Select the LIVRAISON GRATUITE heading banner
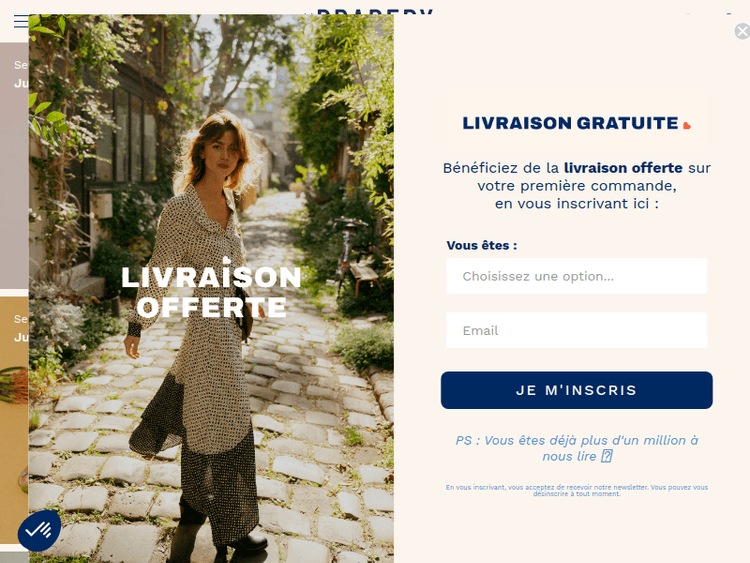 [576, 123]
